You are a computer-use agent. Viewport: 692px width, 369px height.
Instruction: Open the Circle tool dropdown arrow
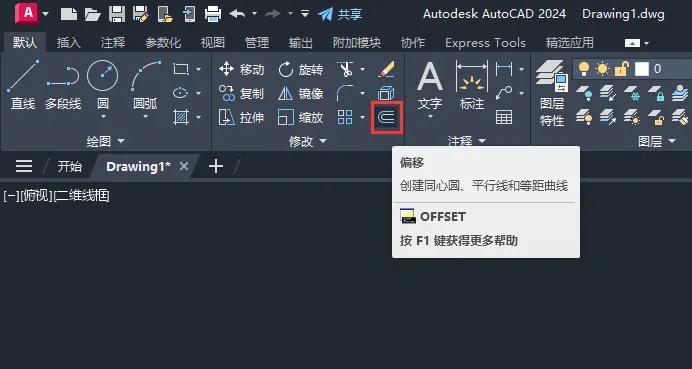[103, 117]
